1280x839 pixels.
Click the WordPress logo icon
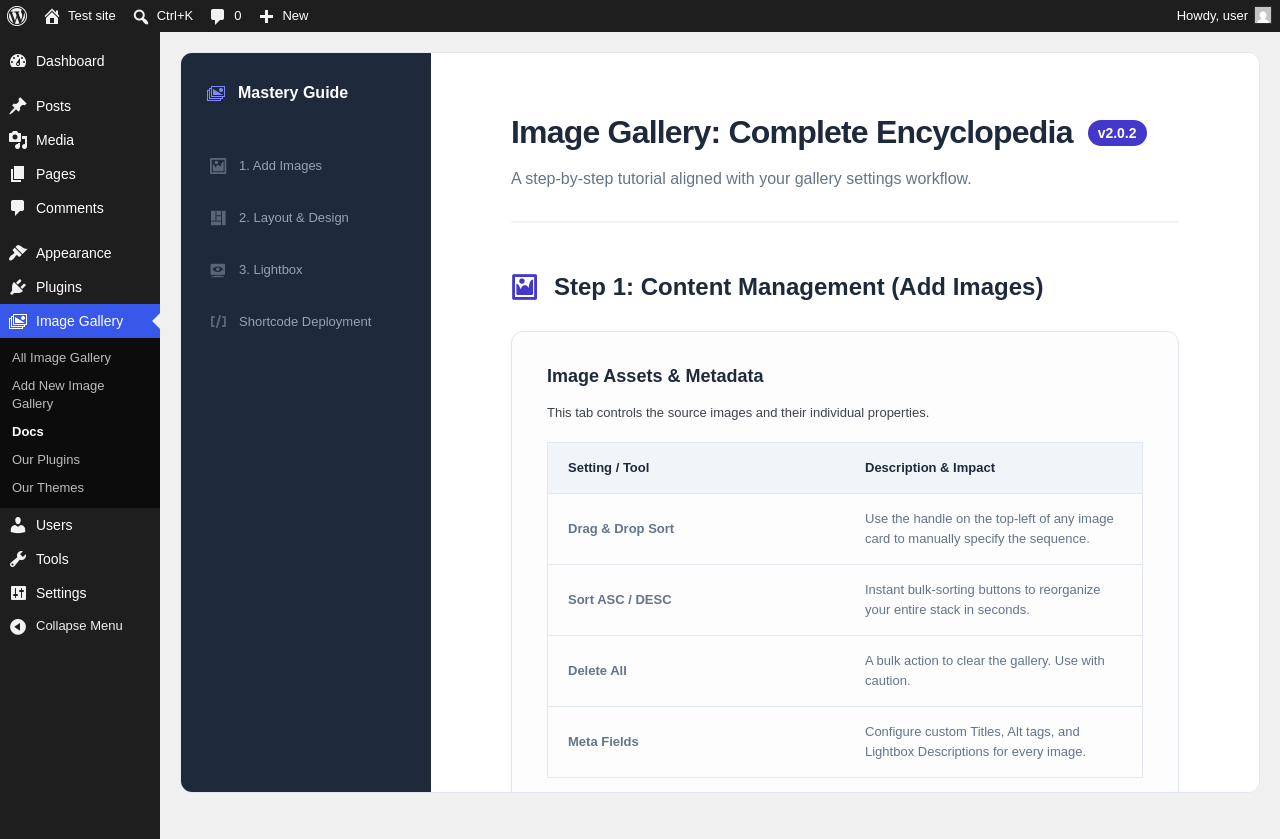17,16
